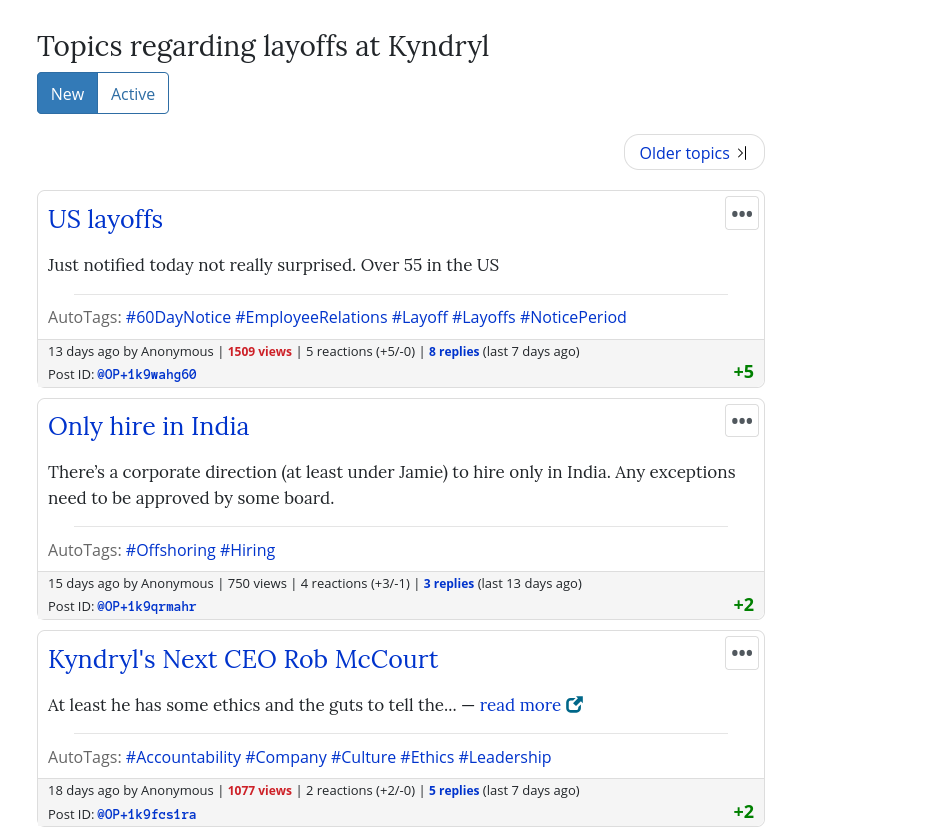Select the #Hiring tag
939x838 pixels.
(x=247, y=550)
